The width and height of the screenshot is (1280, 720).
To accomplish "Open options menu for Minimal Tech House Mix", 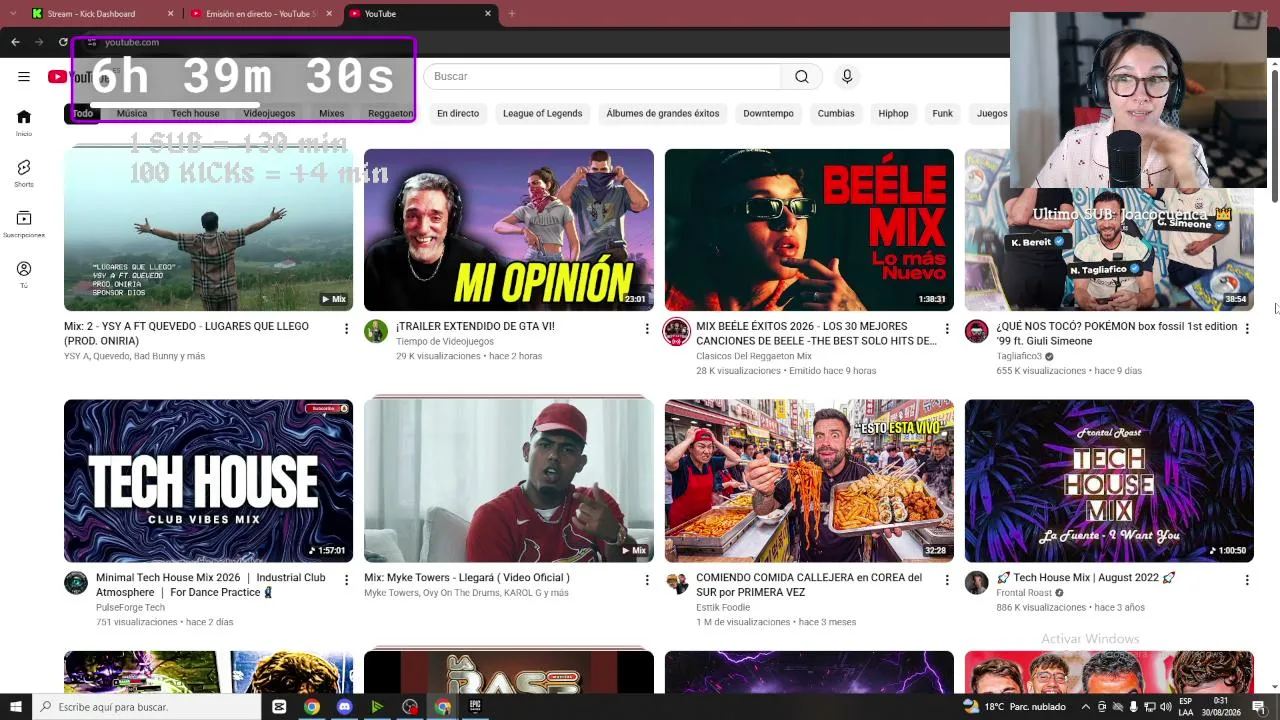I will pyautogui.click(x=347, y=580).
